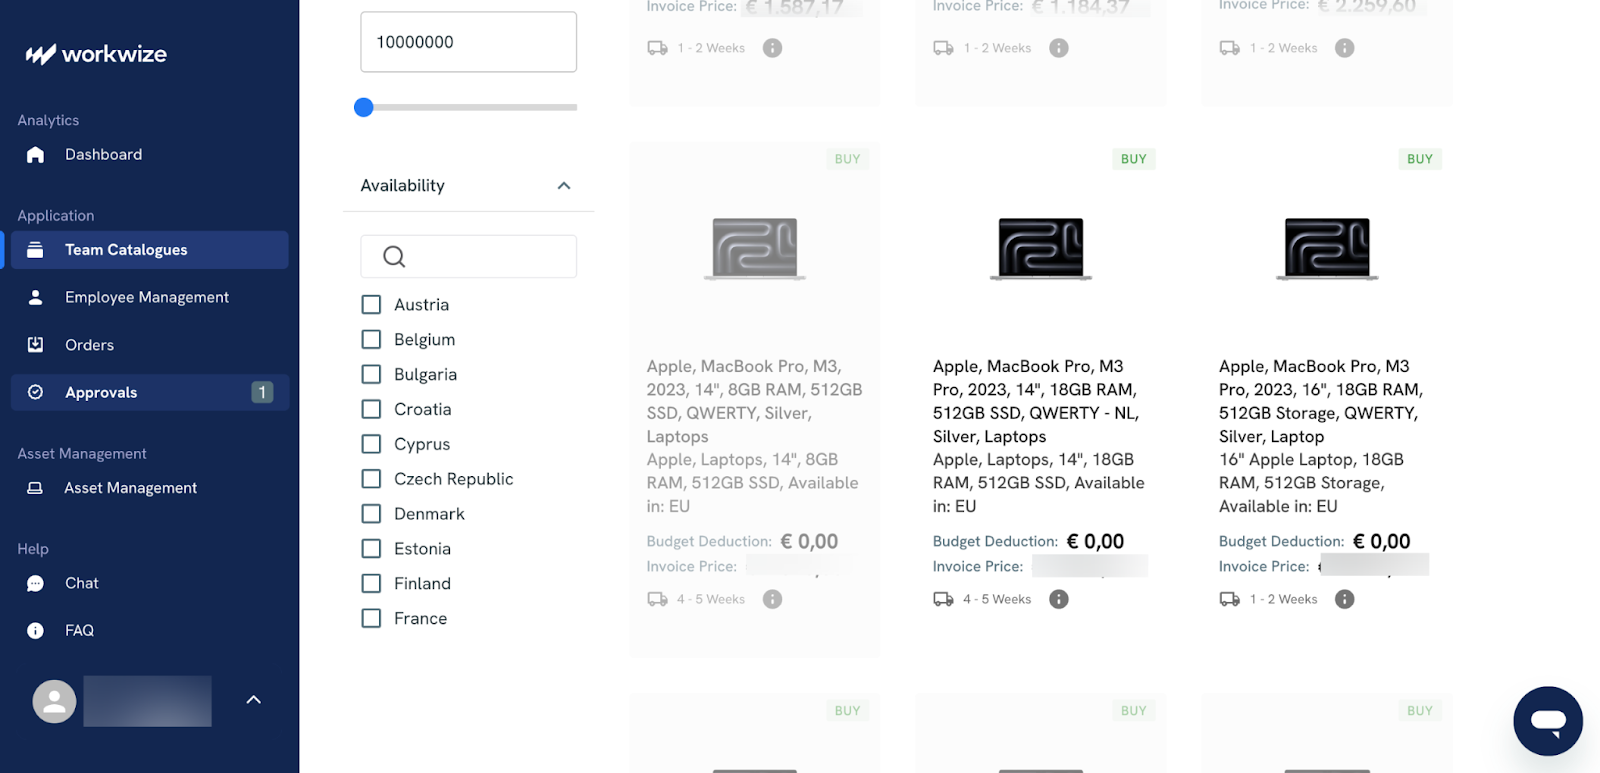Open Team Catalogues section

[126, 250]
